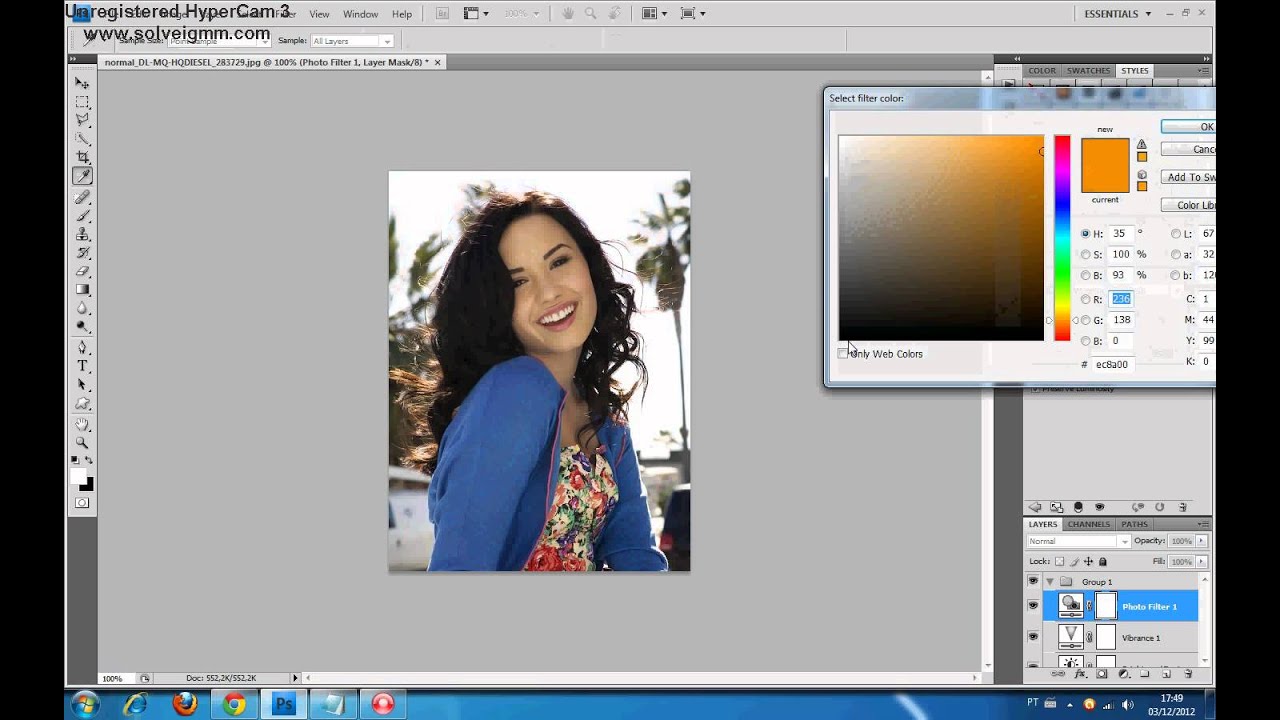The image size is (1280, 720).
Task: Select the Clone Stamp tool
Action: pyautogui.click(x=82, y=234)
